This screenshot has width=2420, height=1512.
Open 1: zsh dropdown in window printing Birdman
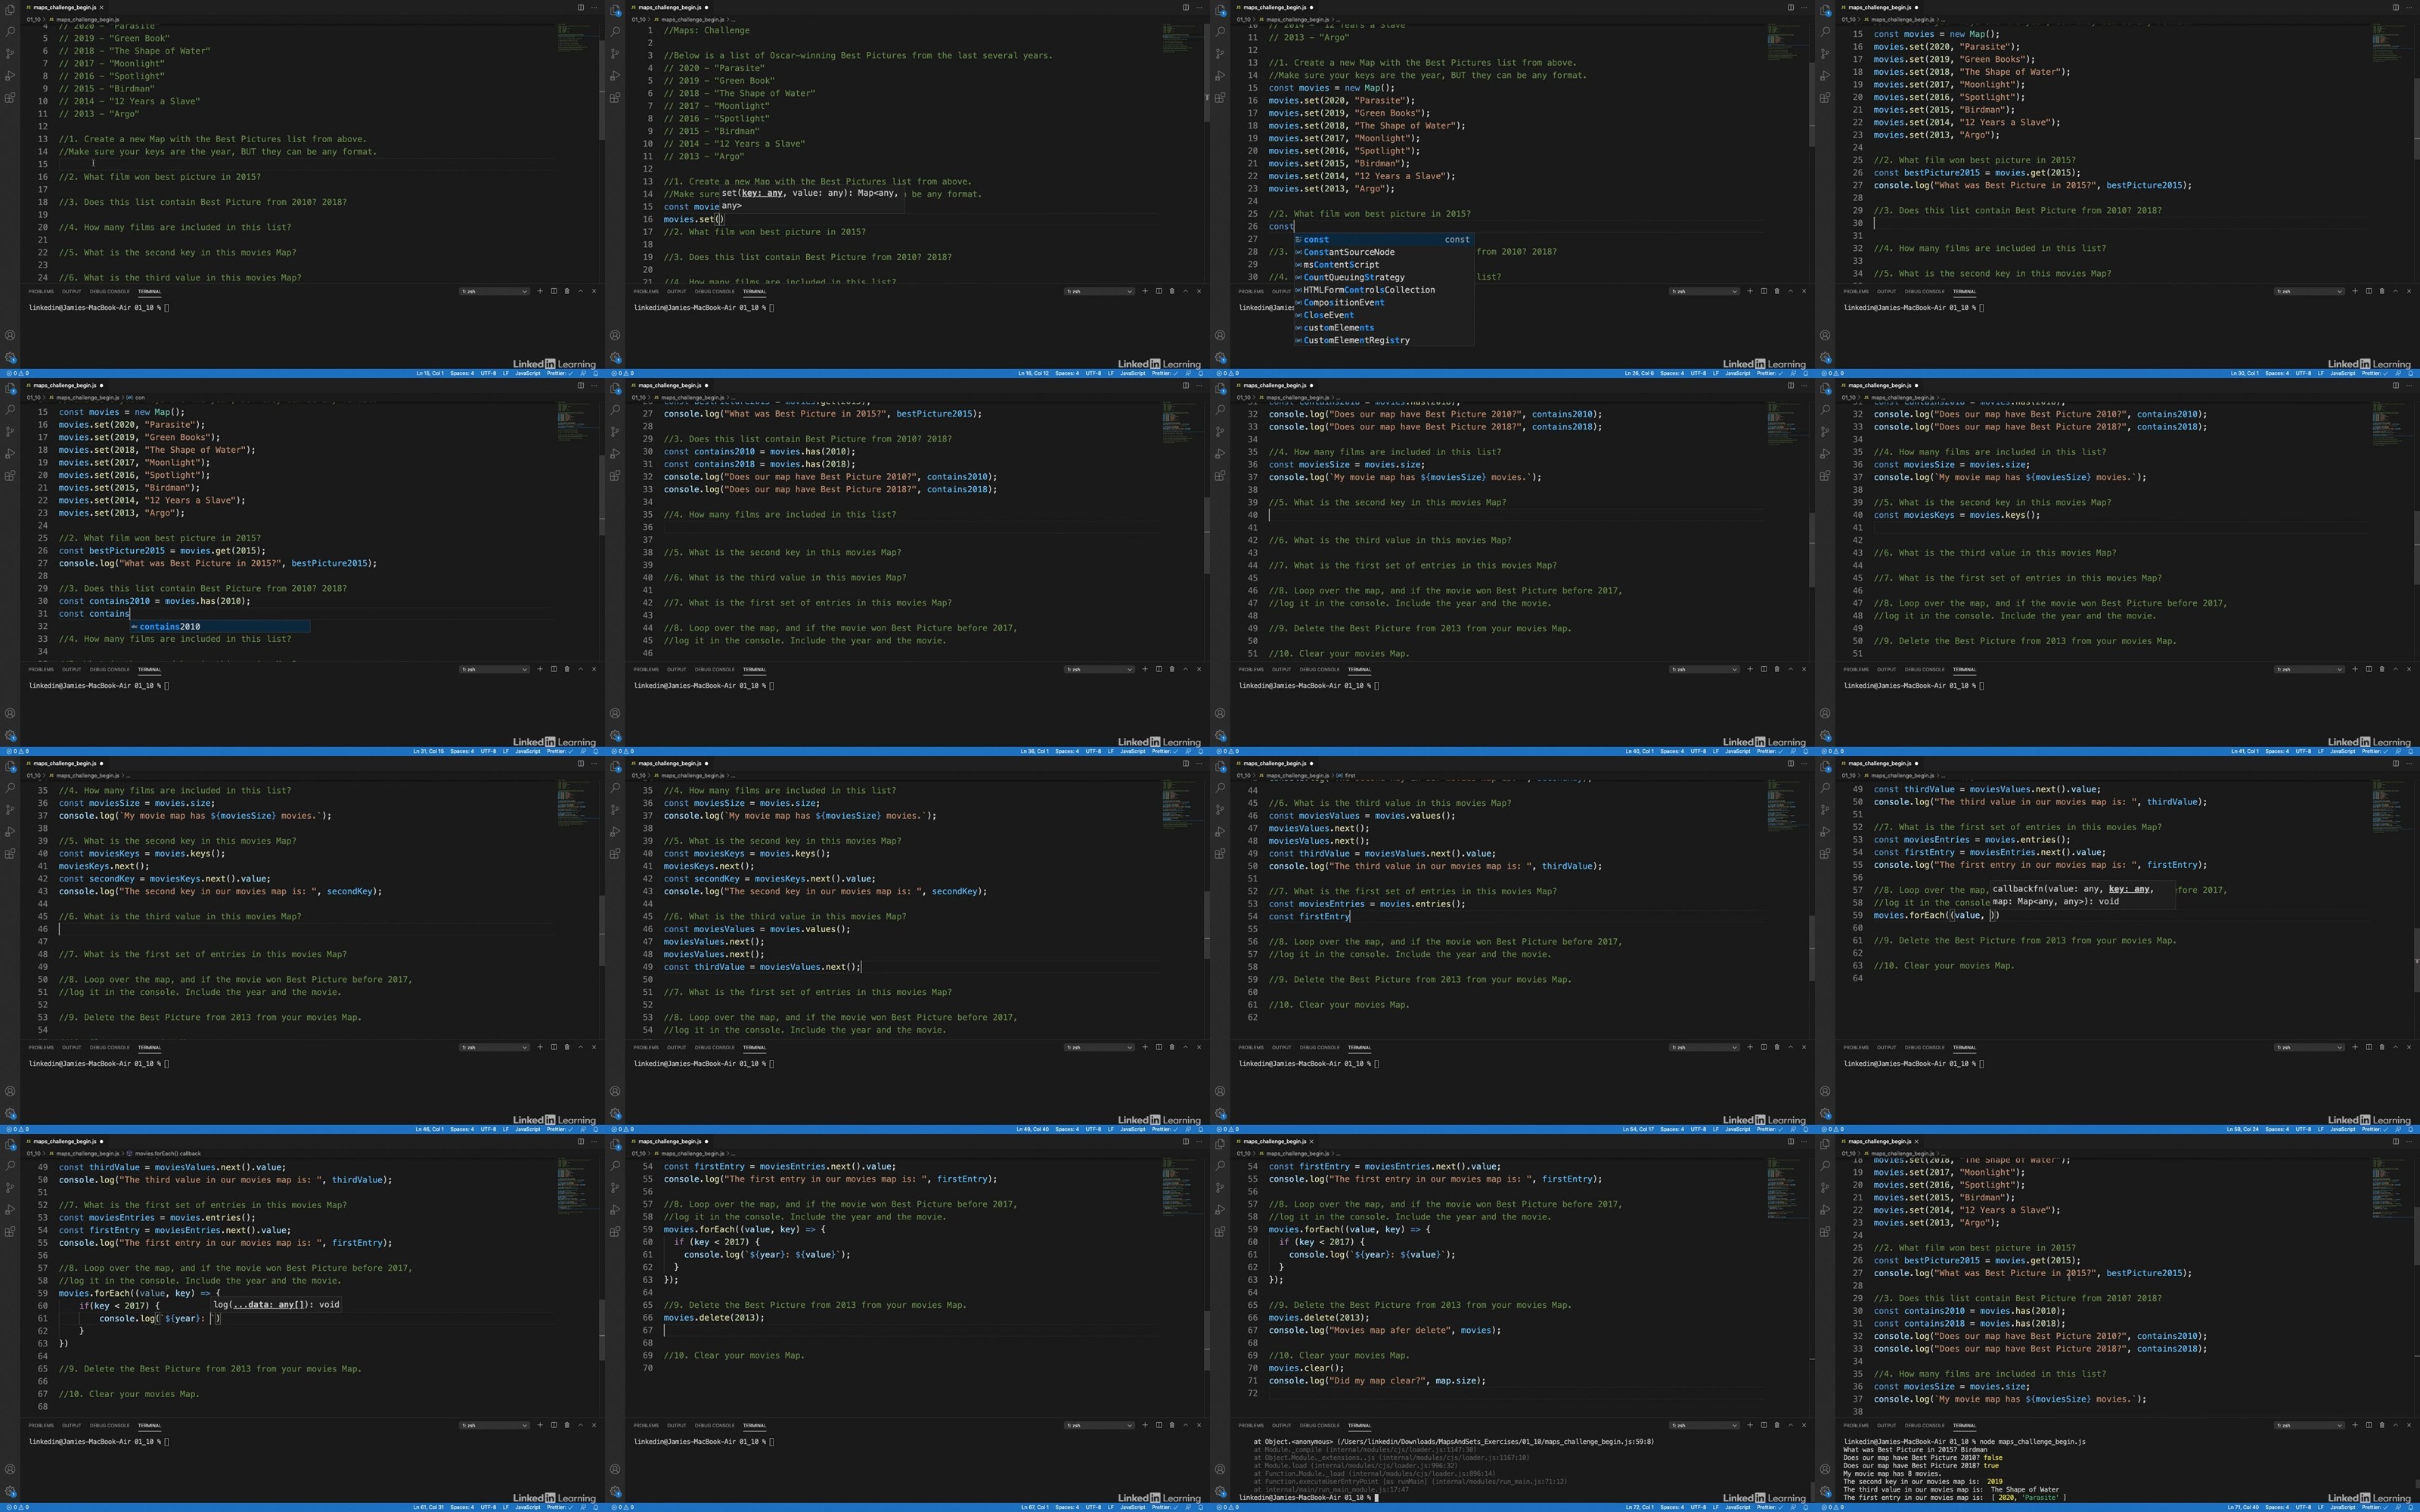click(2309, 1425)
